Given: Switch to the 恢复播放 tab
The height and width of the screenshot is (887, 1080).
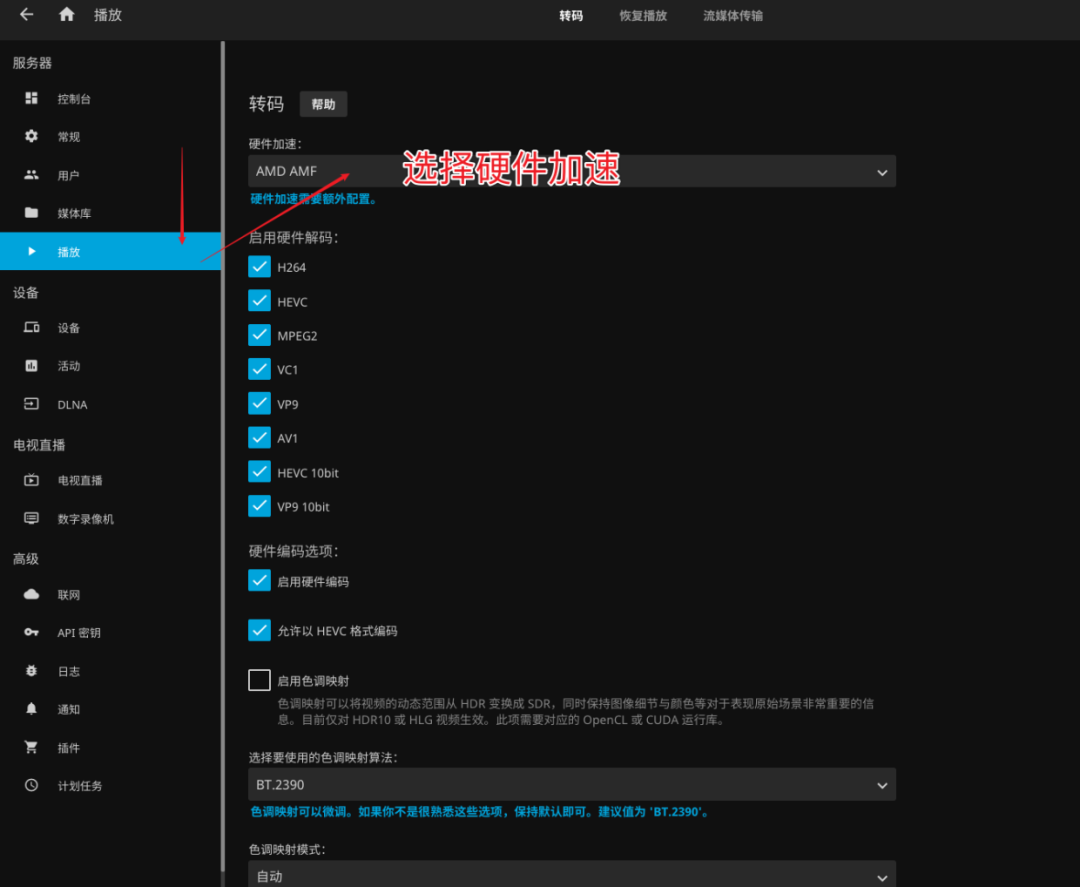Looking at the screenshot, I should point(643,15).
